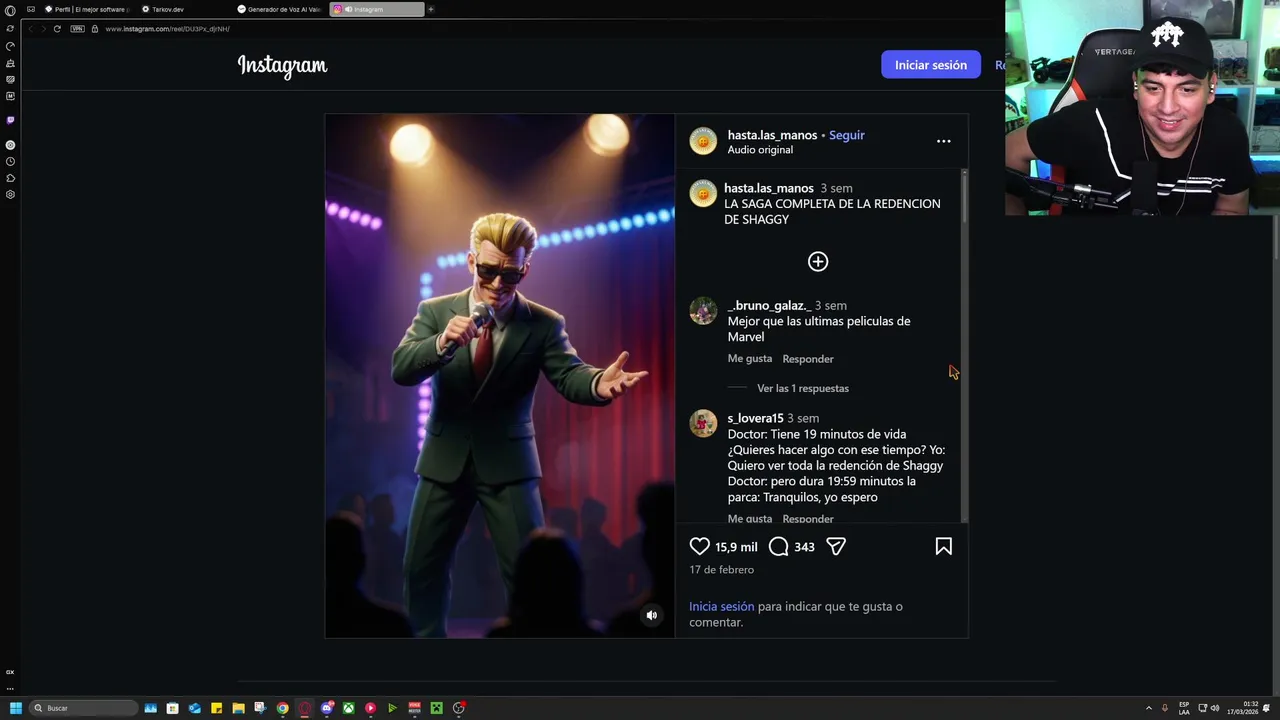The image size is (1280, 720).
Task: Click the address bar URL
Action: [x=168, y=29]
